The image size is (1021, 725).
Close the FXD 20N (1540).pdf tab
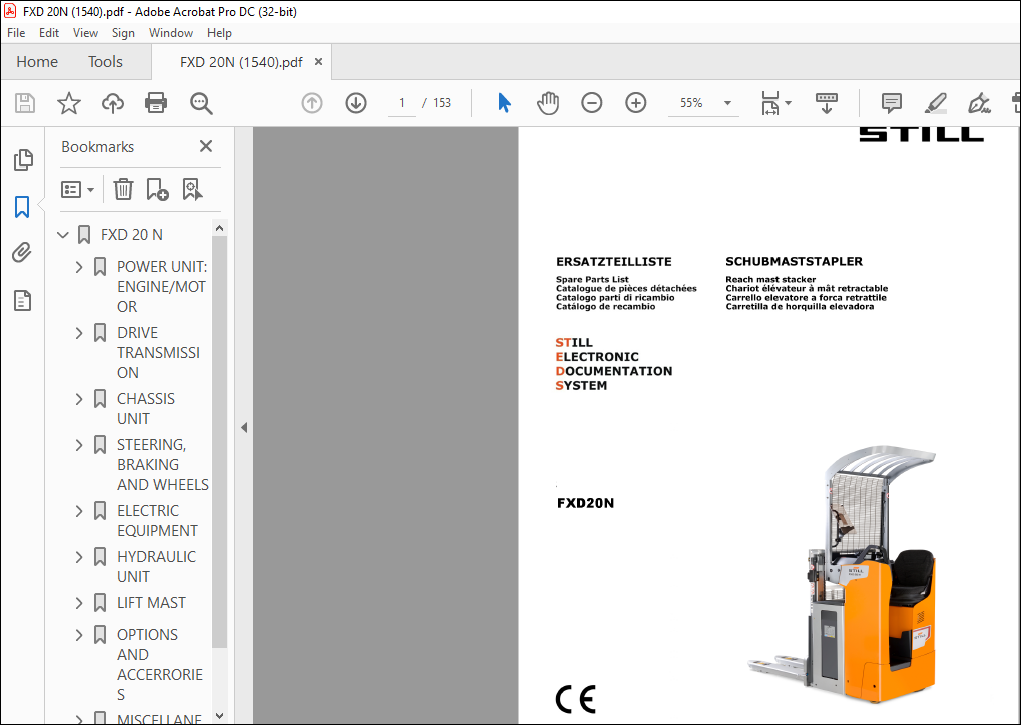coord(318,61)
